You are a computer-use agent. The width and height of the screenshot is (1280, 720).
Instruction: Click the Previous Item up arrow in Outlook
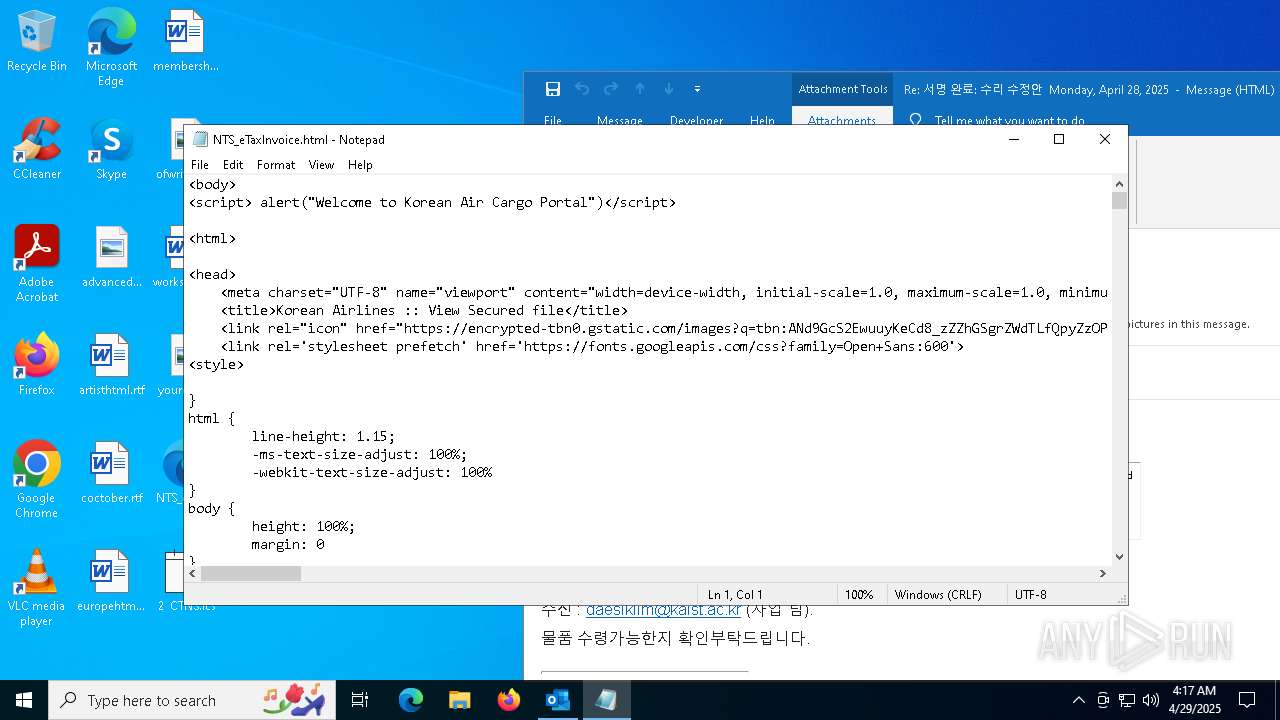click(640, 89)
